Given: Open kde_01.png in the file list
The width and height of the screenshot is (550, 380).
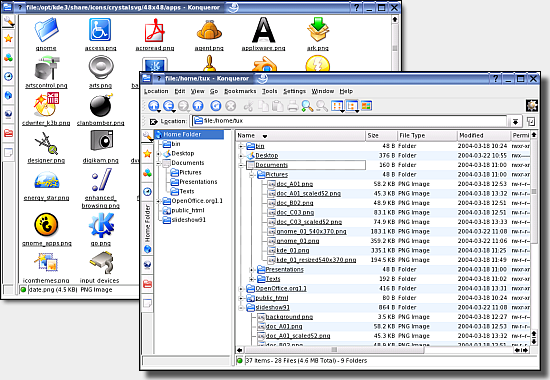Looking at the screenshot, I should click(x=293, y=251).
